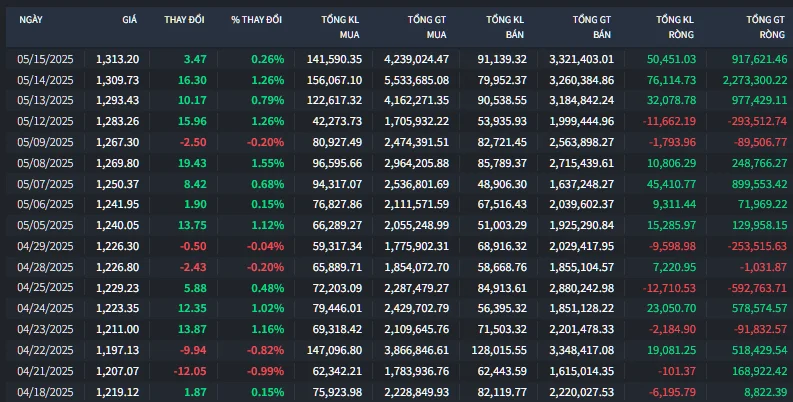Click the % THAY ĐỔI column header

256,20
